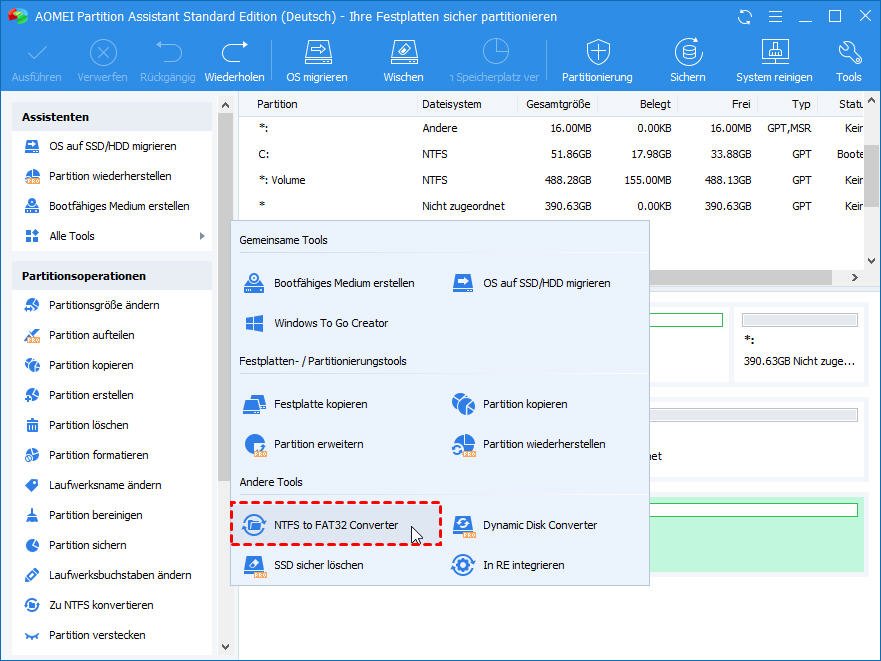Launch Windows To Go Creator
Viewport: 881px width, 661px height.
pos(316,323)
